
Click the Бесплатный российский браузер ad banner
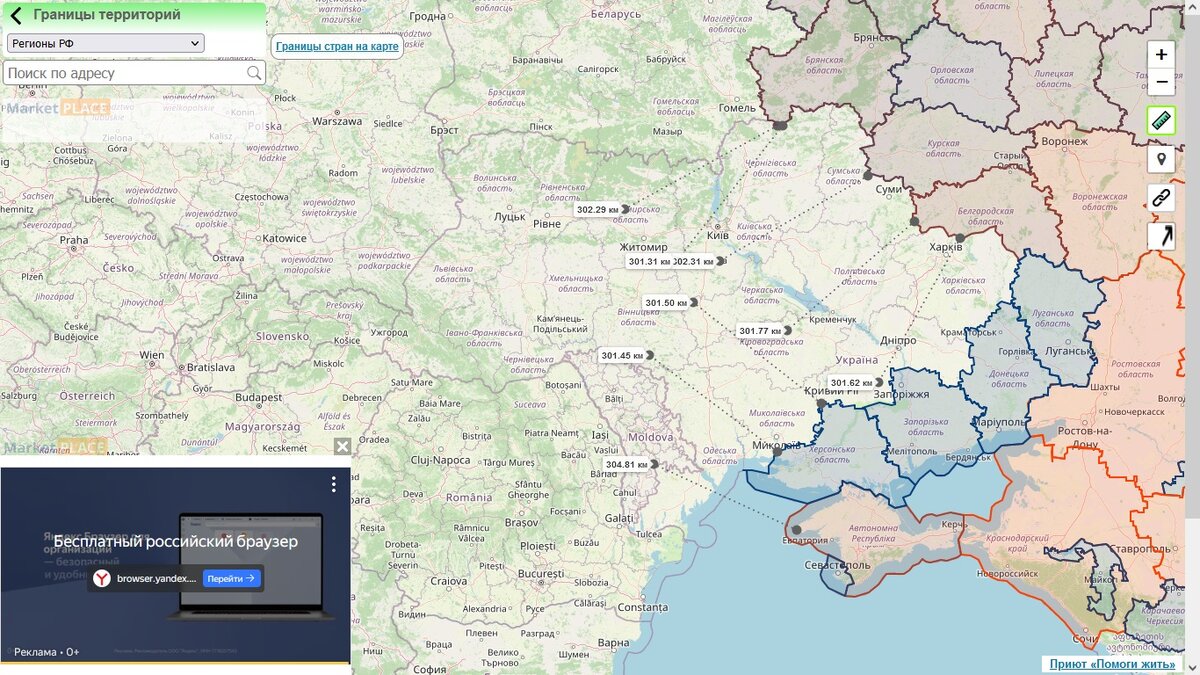(x=176, y=541)
